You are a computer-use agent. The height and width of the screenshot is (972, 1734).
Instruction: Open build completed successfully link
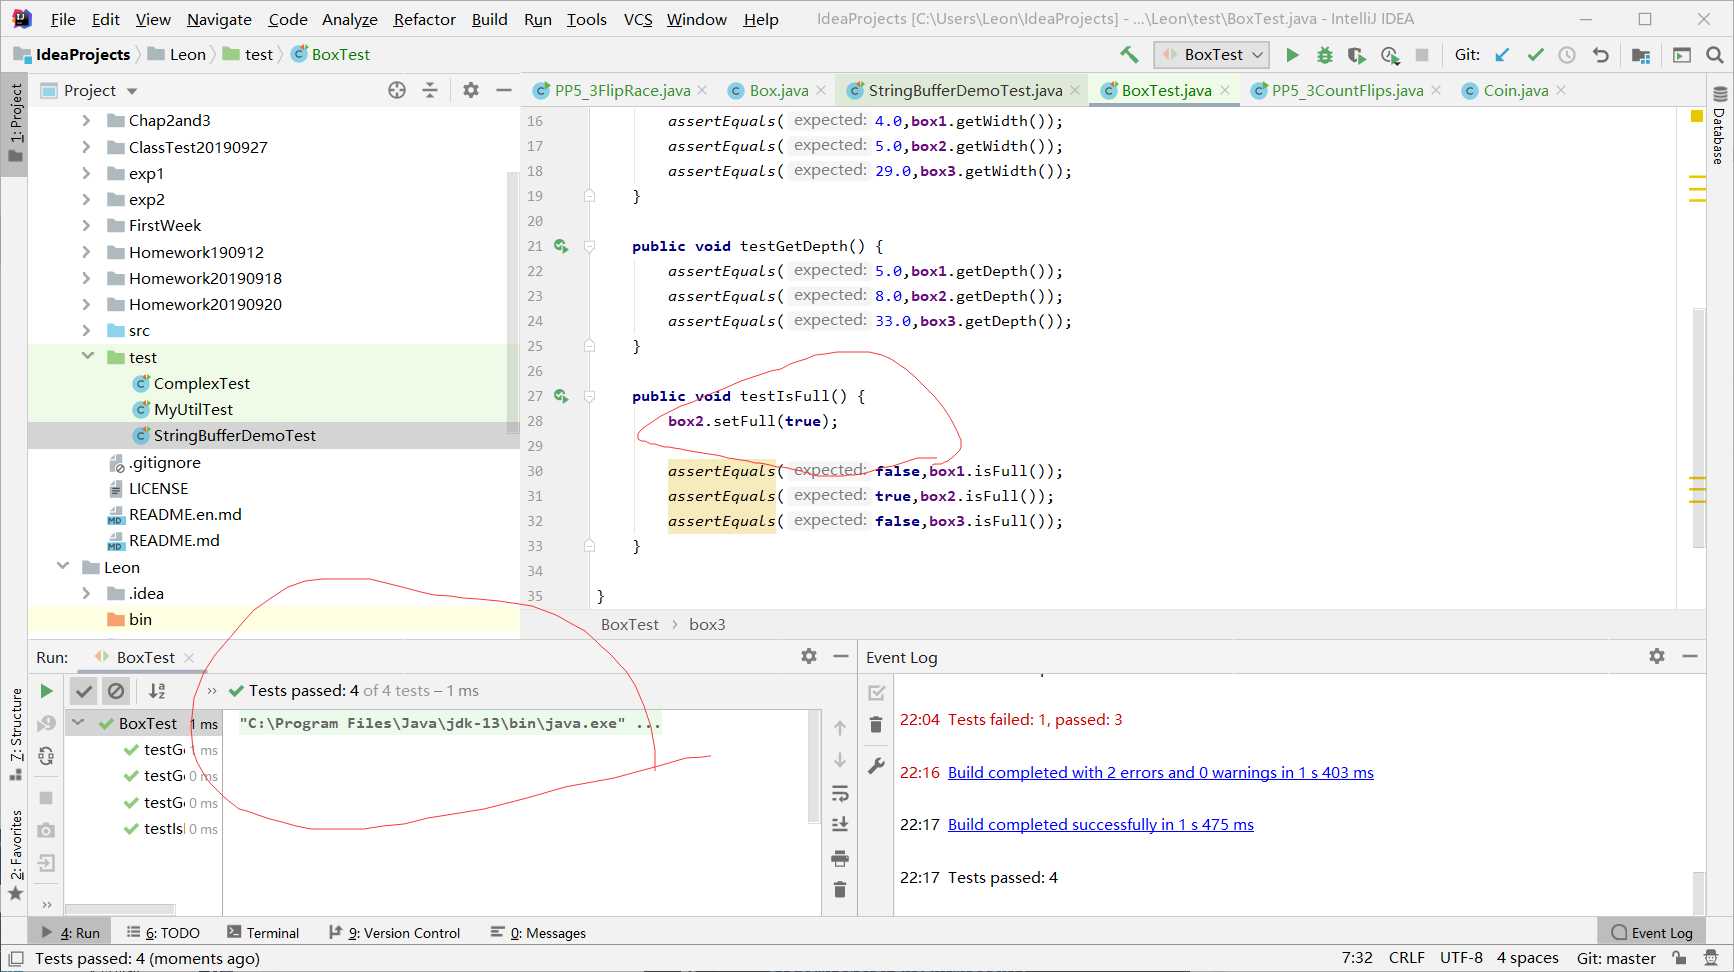[x=1100, y=824]
